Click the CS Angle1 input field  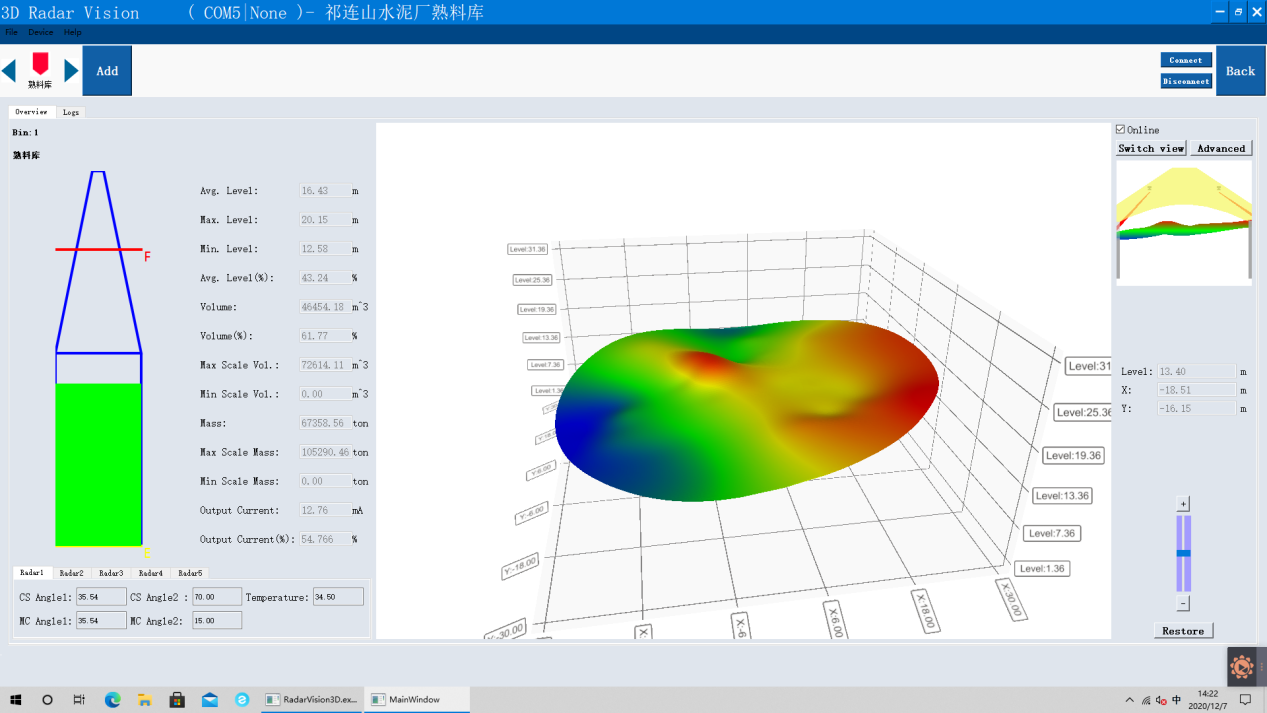[101, 597]
